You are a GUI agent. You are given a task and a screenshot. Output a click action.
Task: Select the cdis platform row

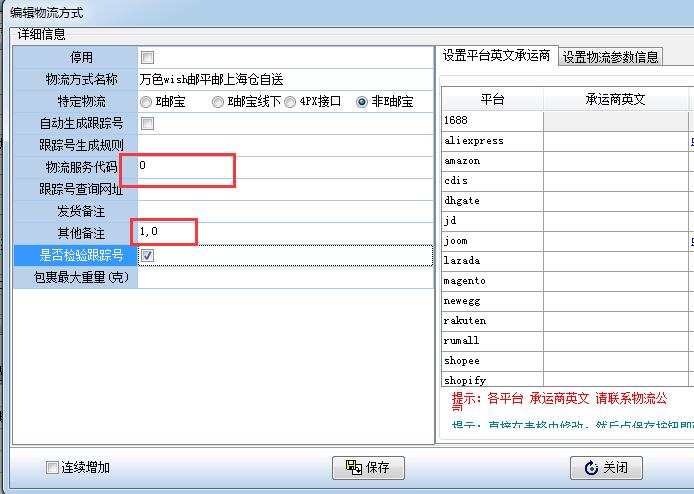(x=493, y=181)
